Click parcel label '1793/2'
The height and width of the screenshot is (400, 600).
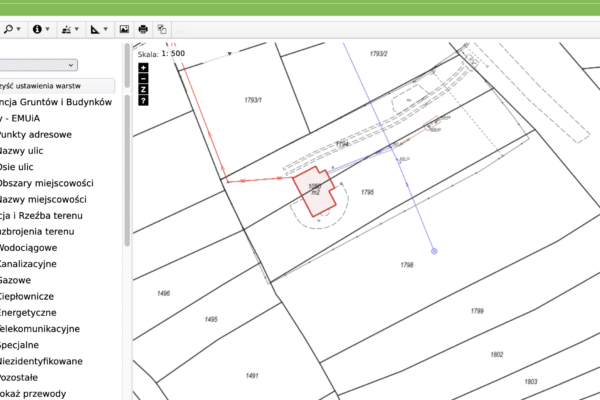[378, 54]
